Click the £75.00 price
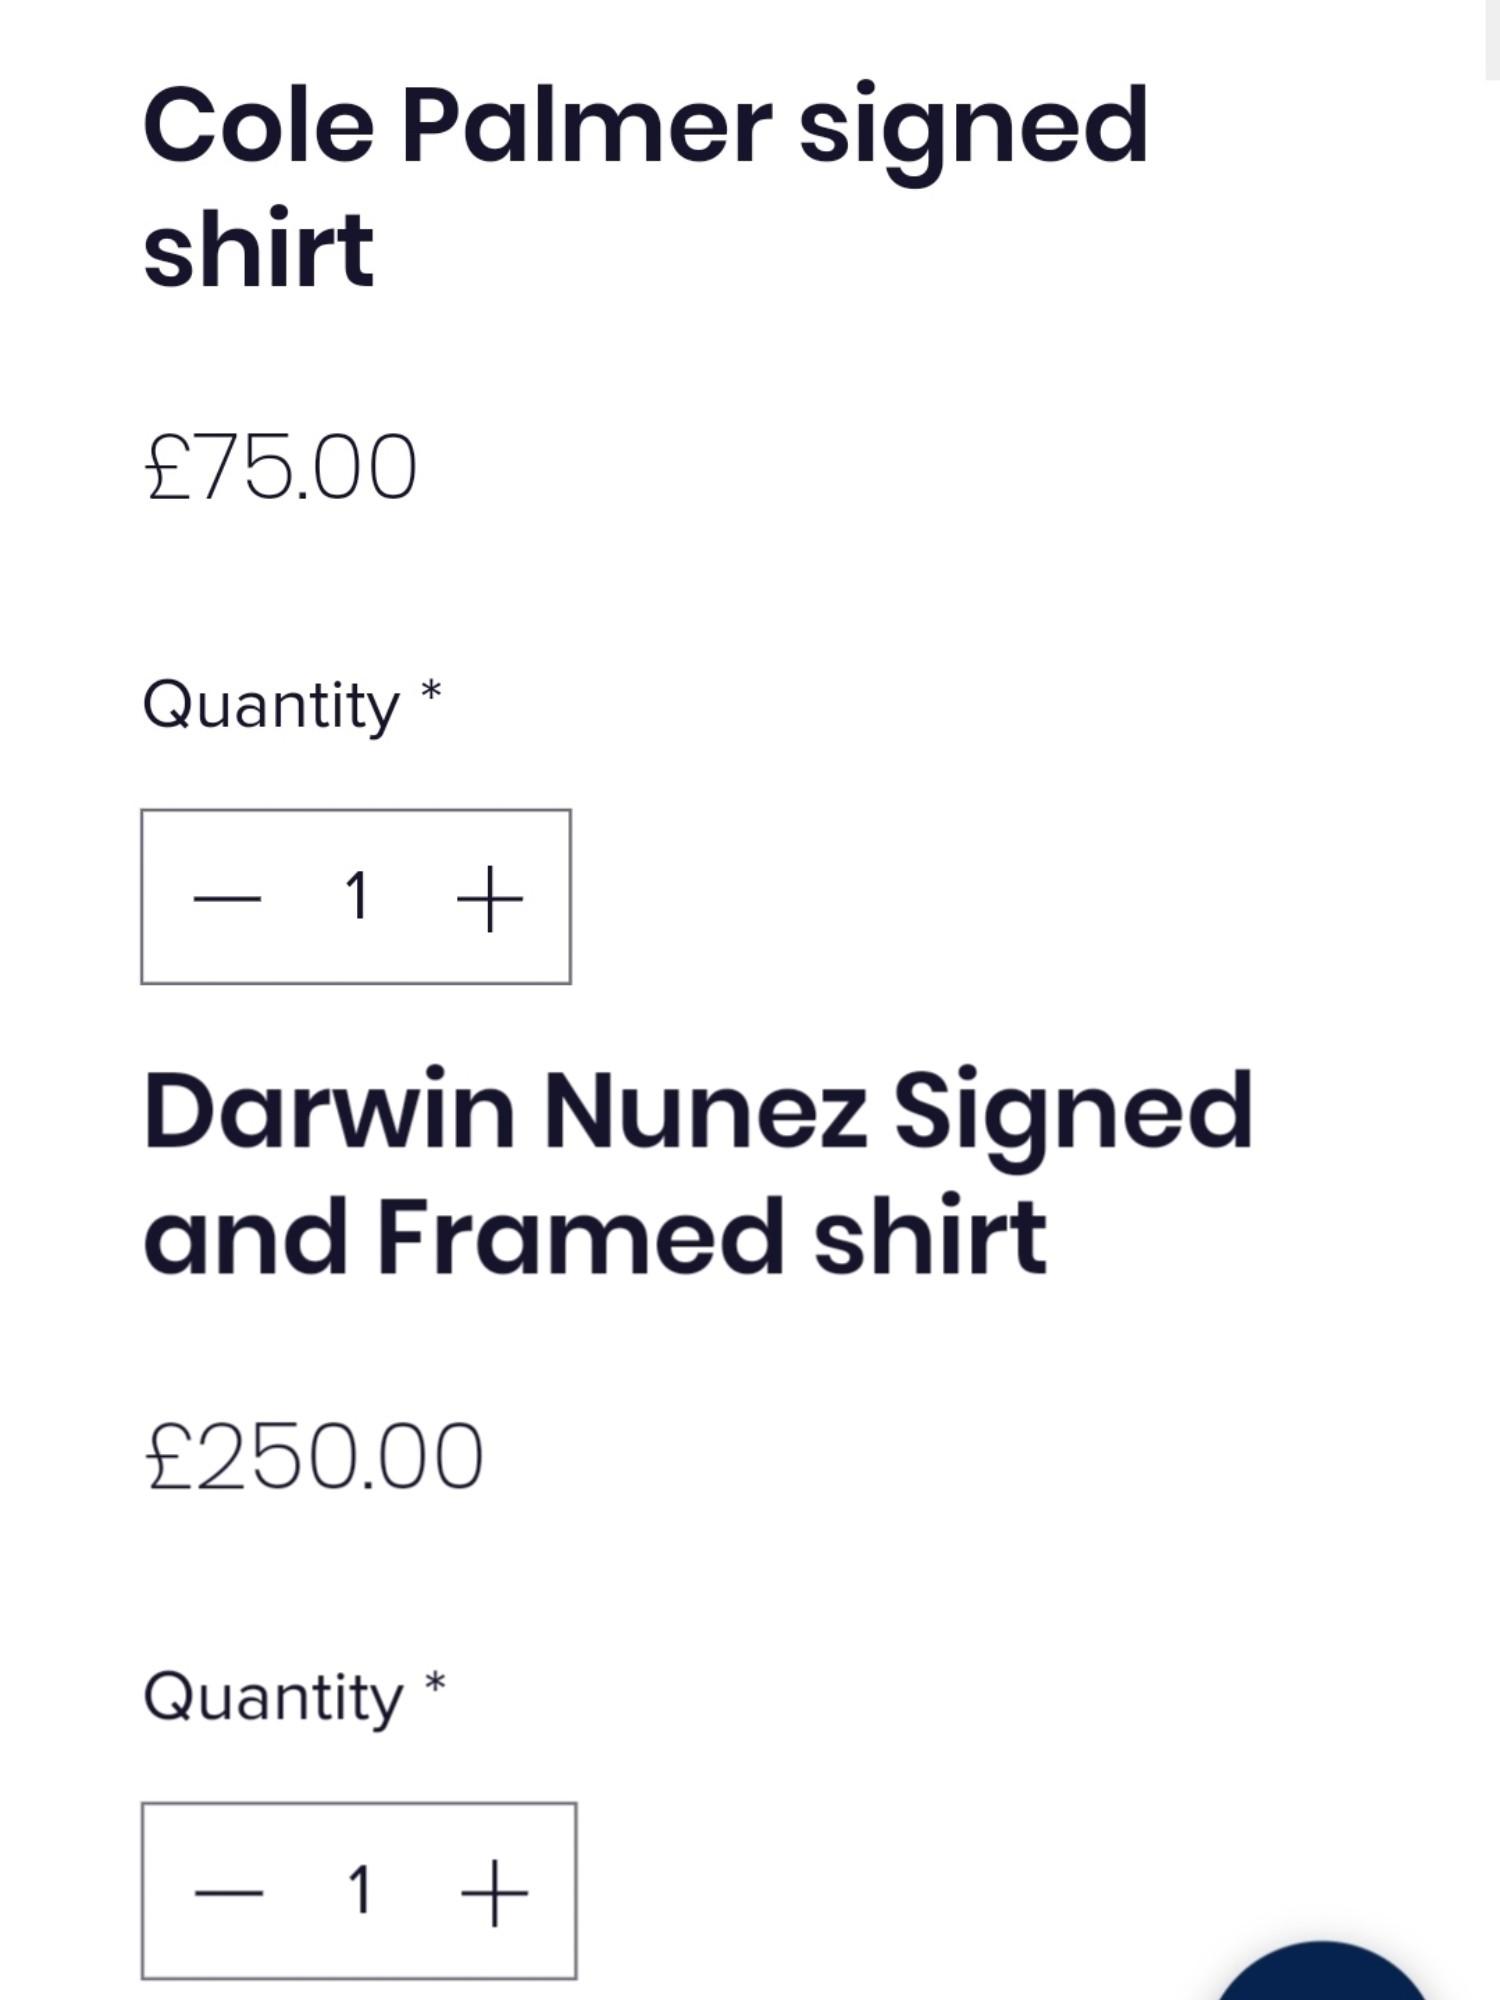This screenshot has width=1500, height=2000. (280, 467)
